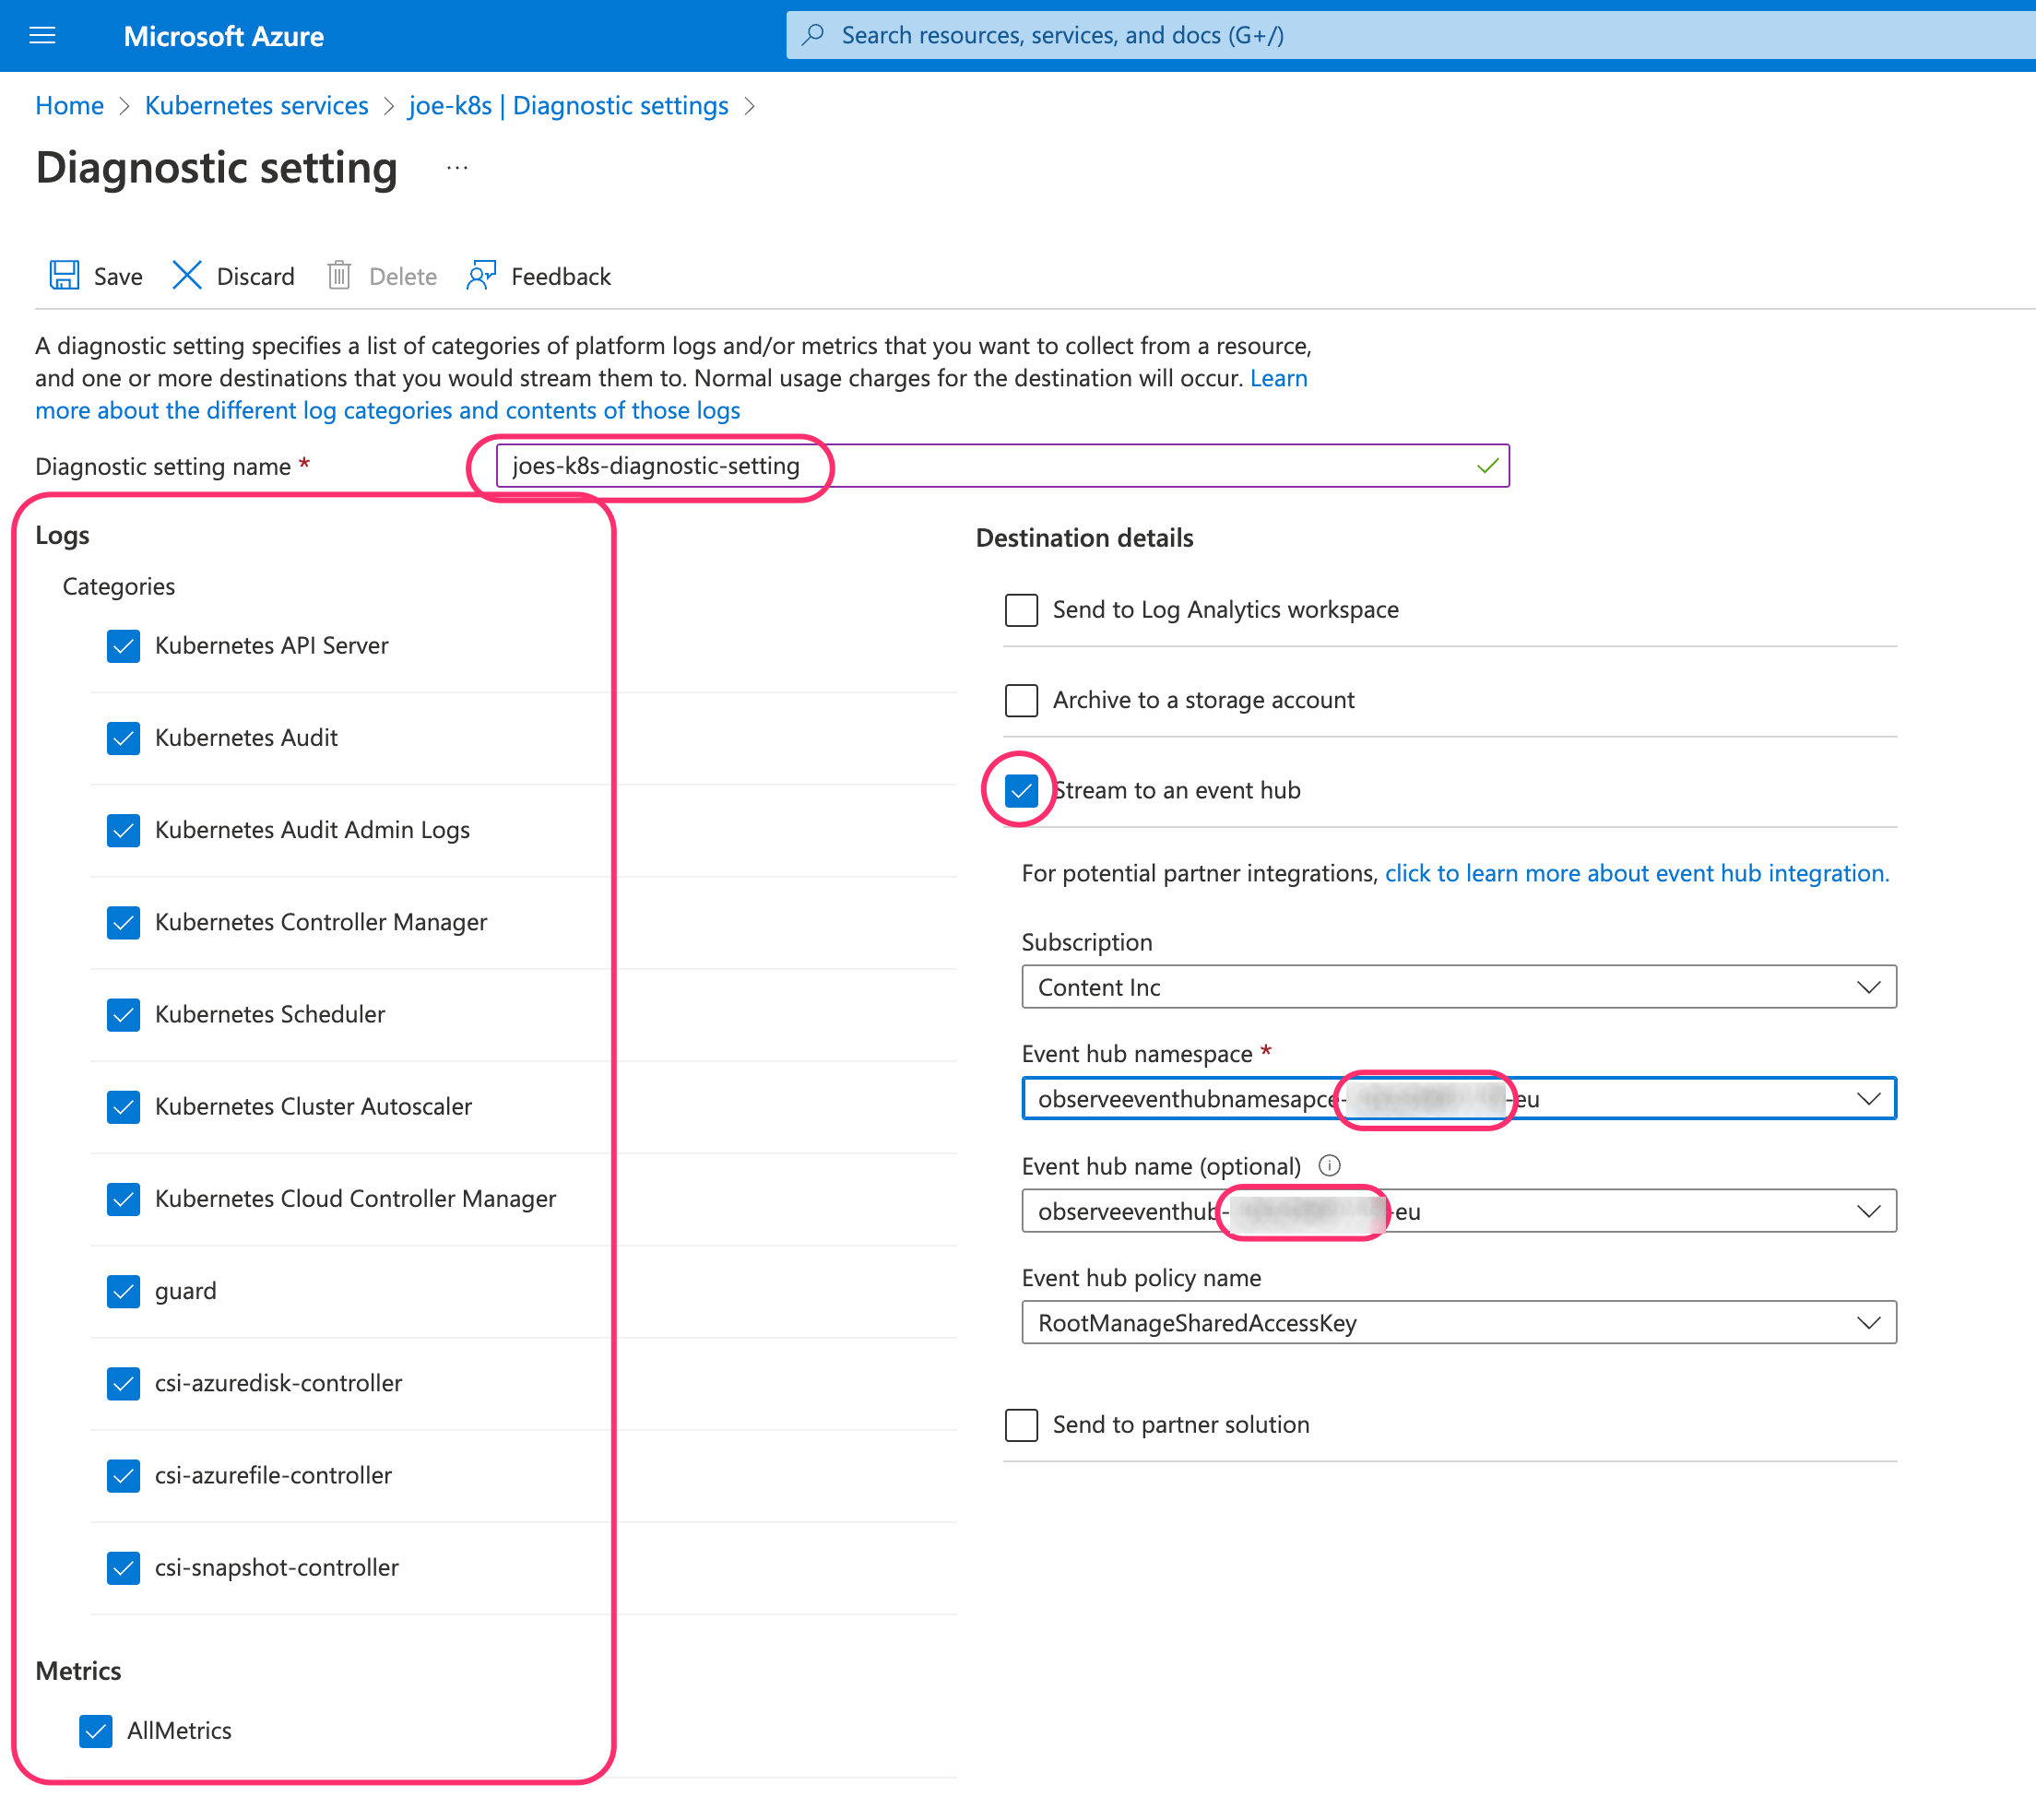Image resolution: width=2036 pixels, height=1820 pixels.
Task: Click info icon beside Event hub name
Action: 1329,1165
